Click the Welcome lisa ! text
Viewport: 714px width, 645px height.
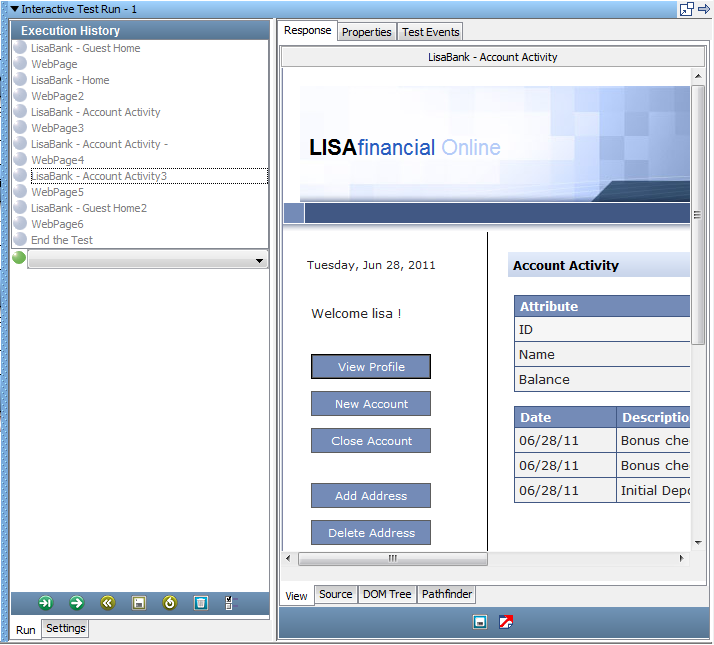tap(356, 313)
